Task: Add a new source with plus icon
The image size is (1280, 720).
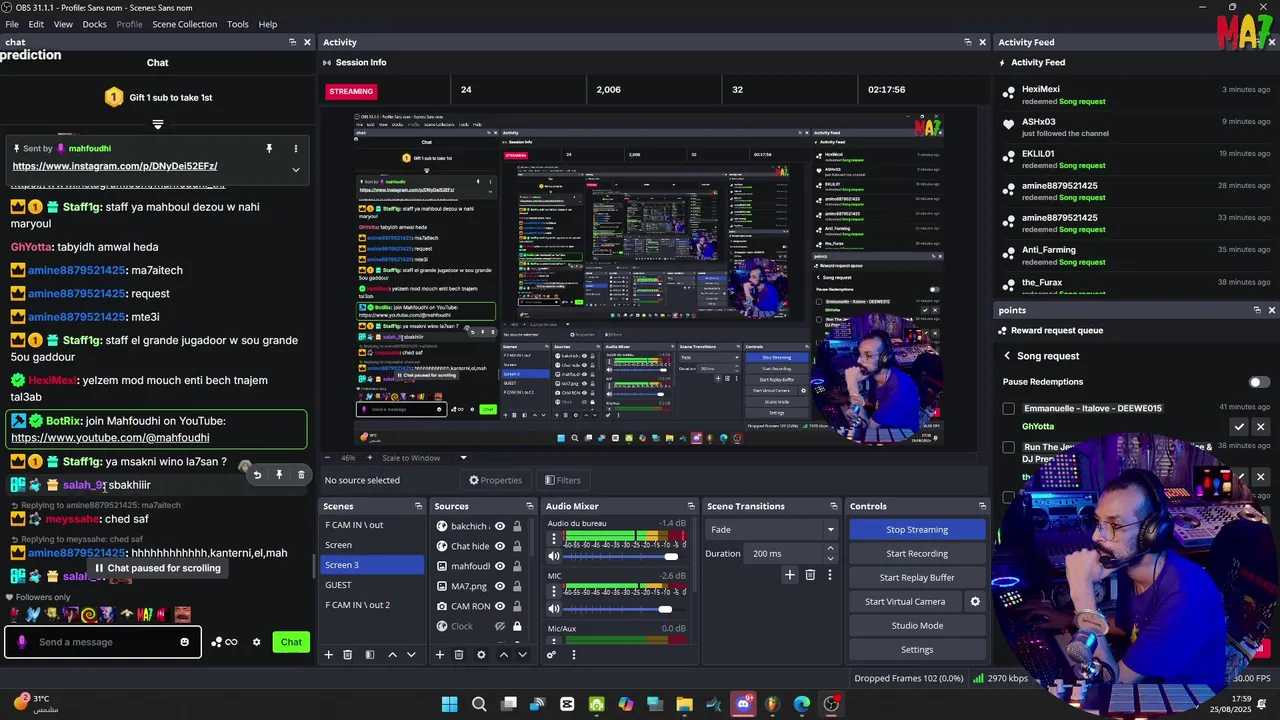Action: tap(439, 655)
